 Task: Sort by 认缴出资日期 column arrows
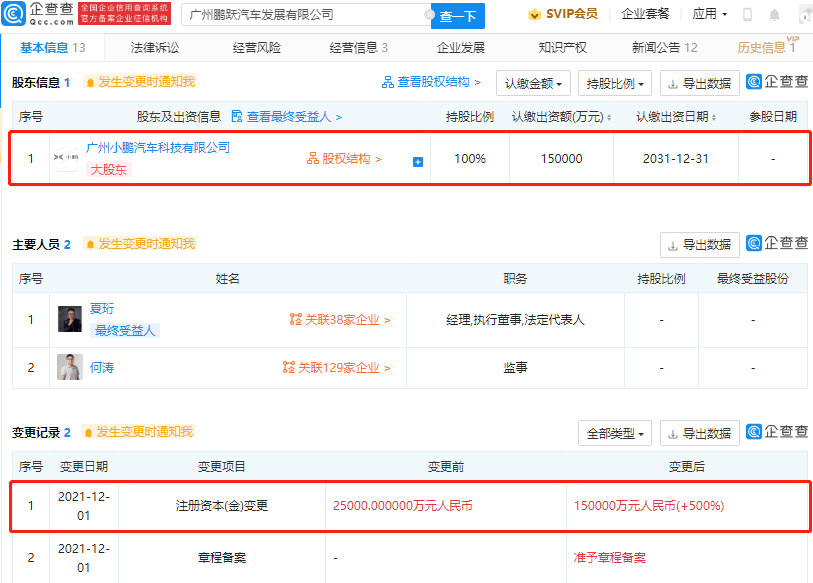click(x=714, y=118)
